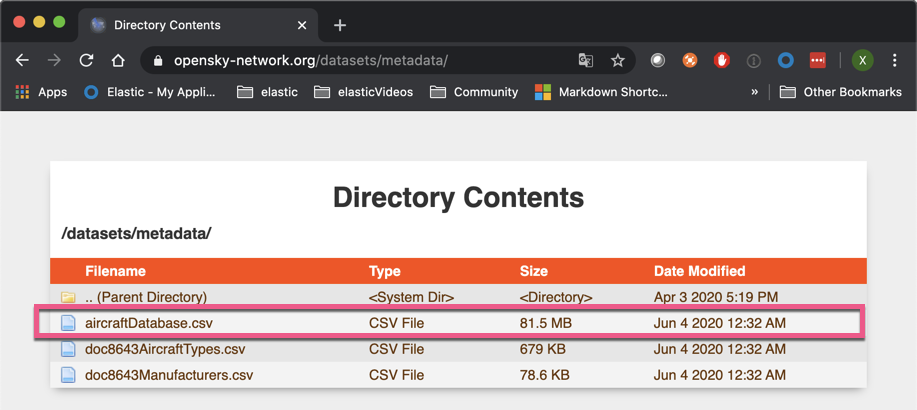Click the address bar URL field
The image size is (917, 410).
360,60
